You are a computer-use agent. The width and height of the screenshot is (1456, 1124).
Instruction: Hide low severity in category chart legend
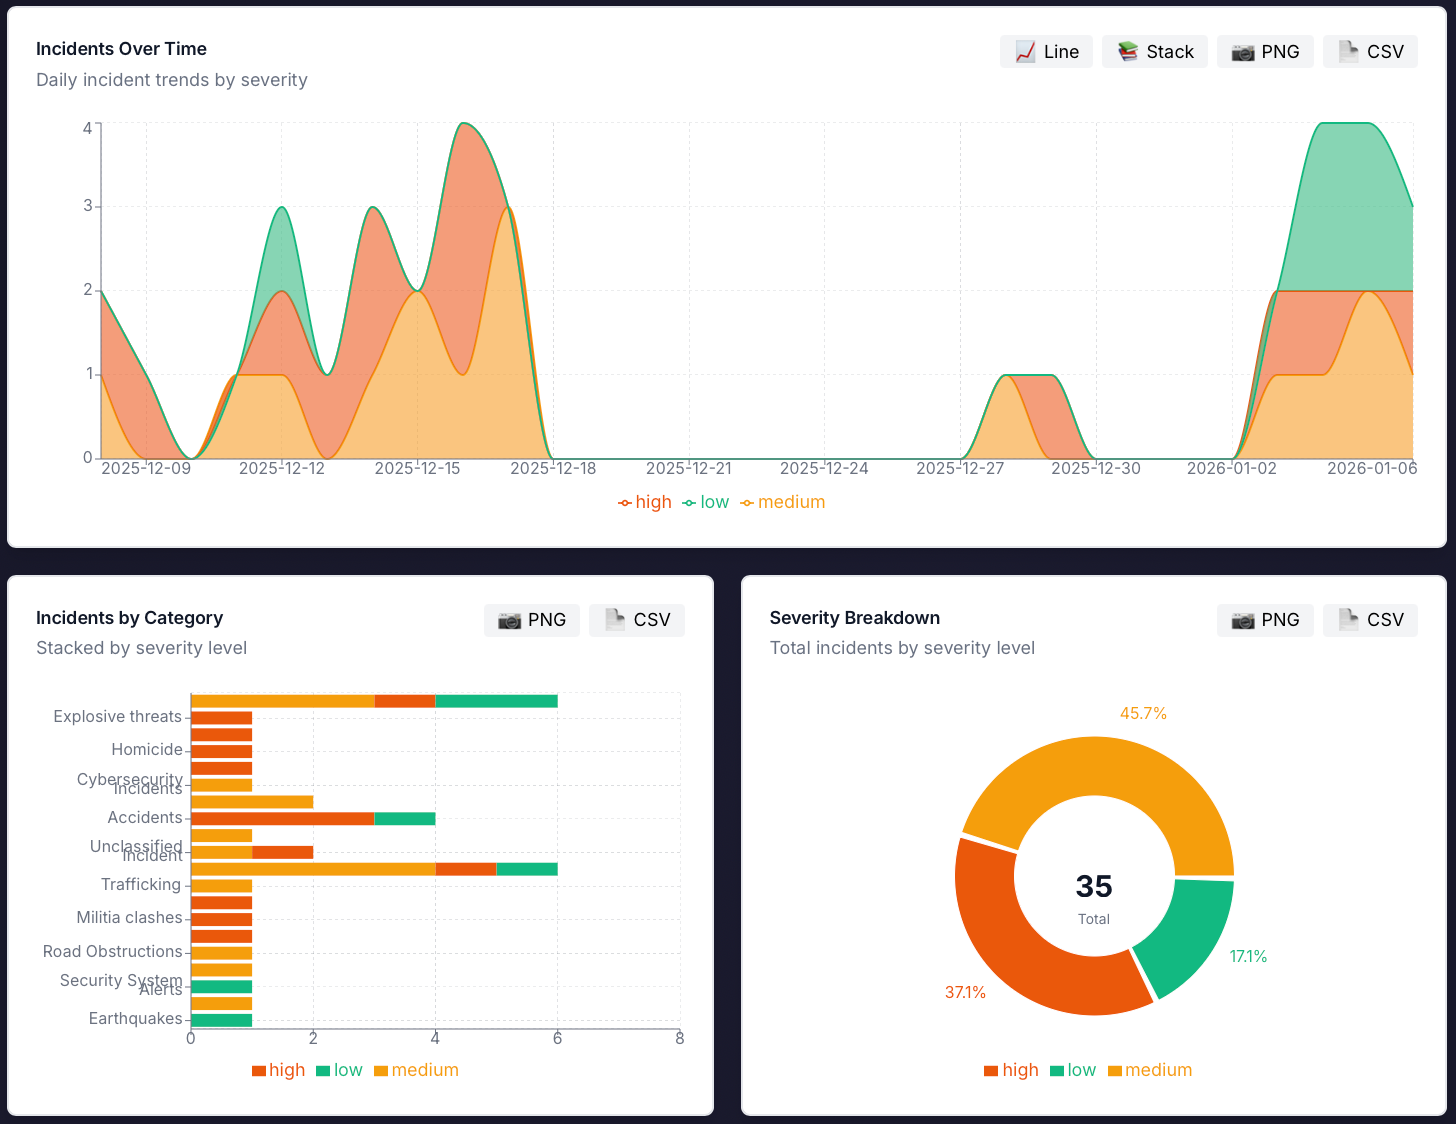339,1070
